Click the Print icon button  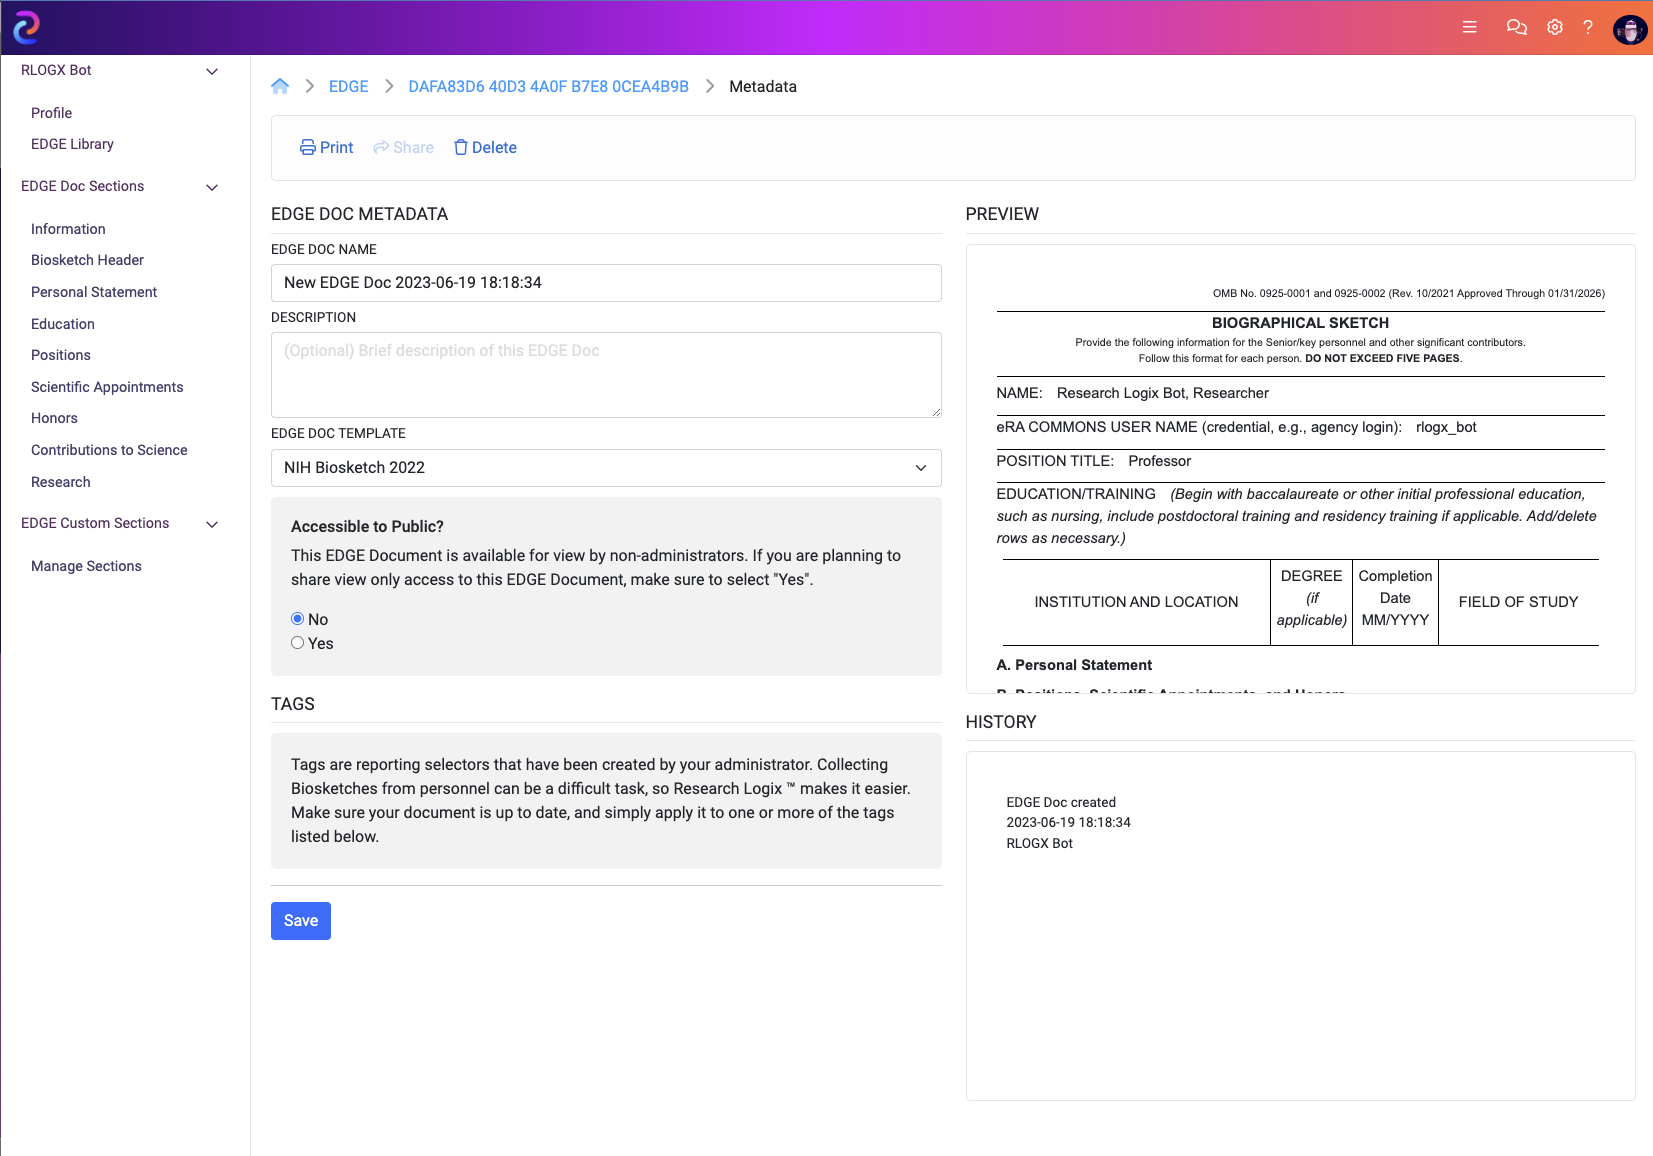click(326, 147)
